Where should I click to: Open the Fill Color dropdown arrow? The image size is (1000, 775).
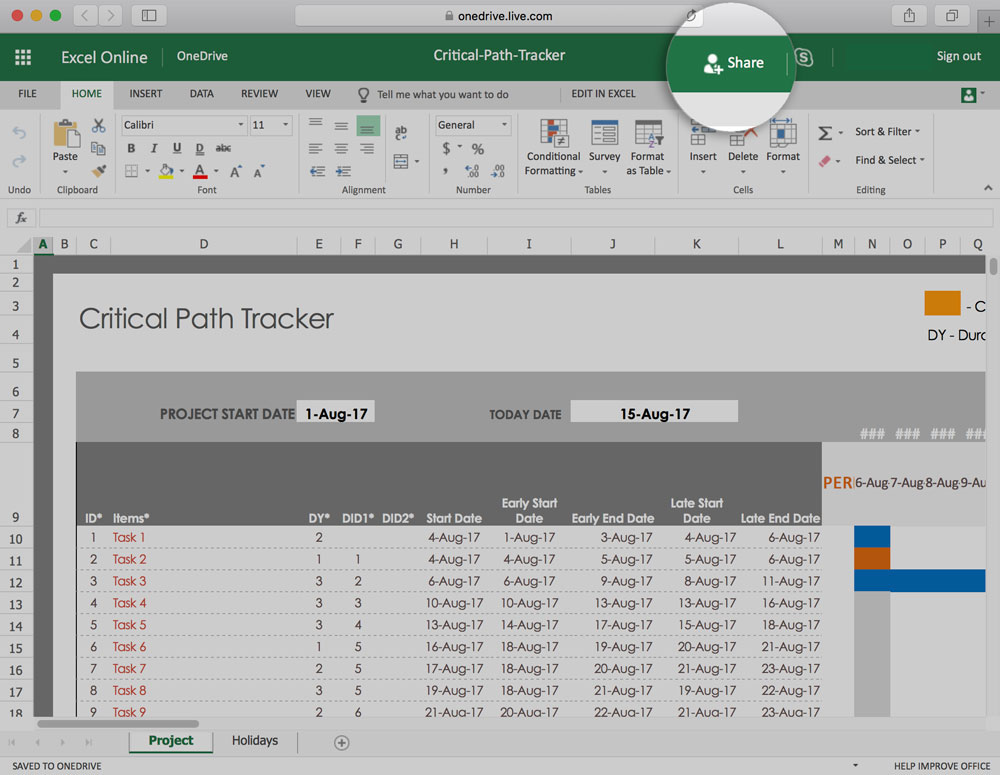pyautogui.click(x=181, y=170)
